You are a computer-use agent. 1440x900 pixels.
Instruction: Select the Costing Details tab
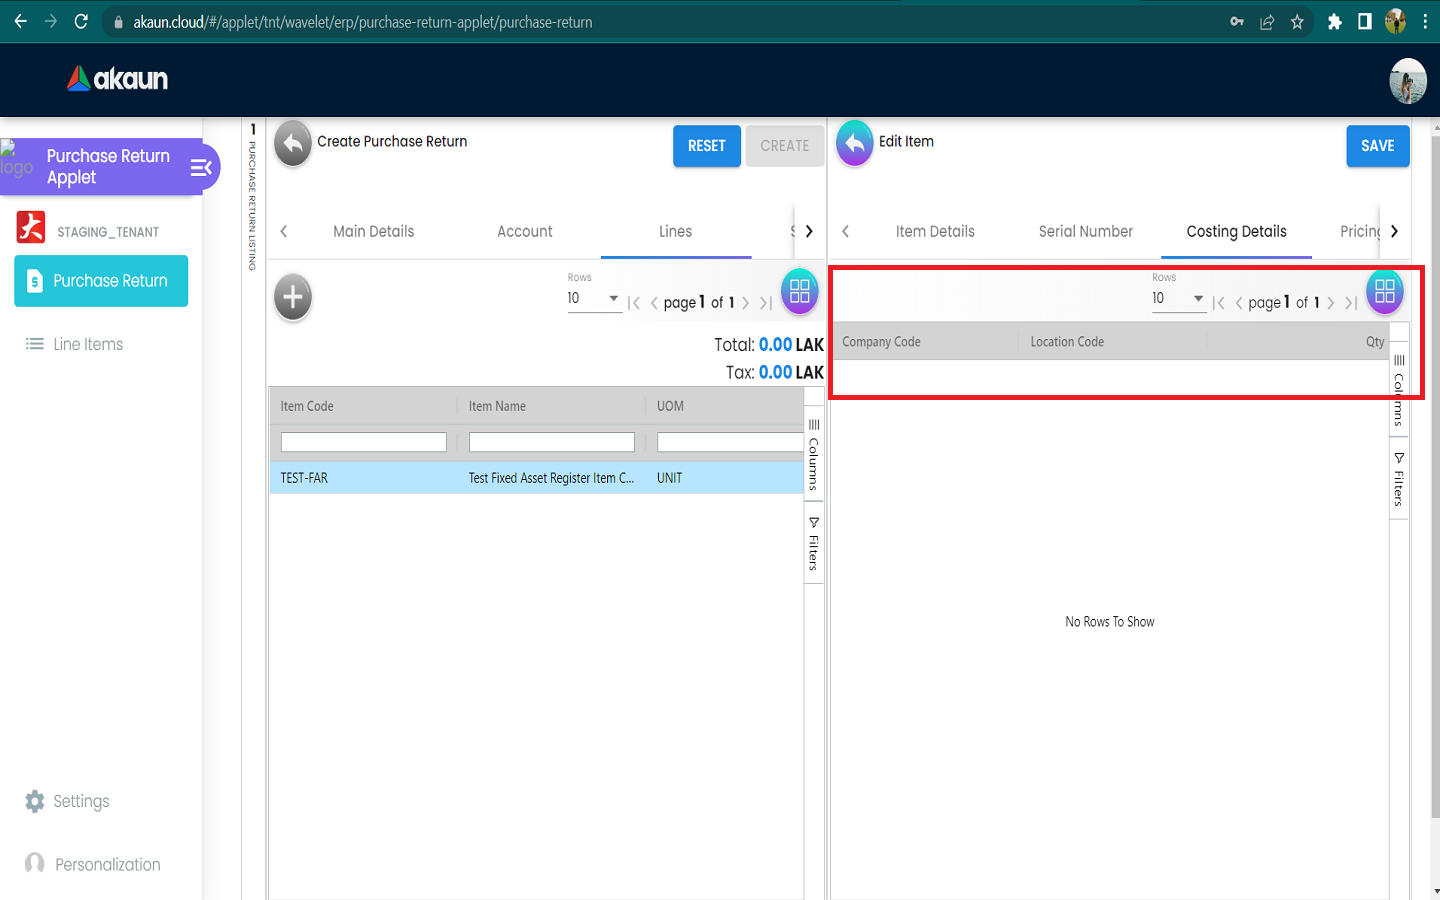1236,231
